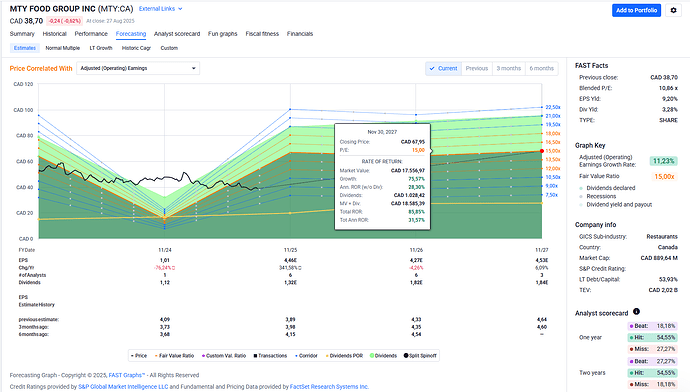Click the price change badge -0,24
This screenshot has height=392, width=690.
64,21
